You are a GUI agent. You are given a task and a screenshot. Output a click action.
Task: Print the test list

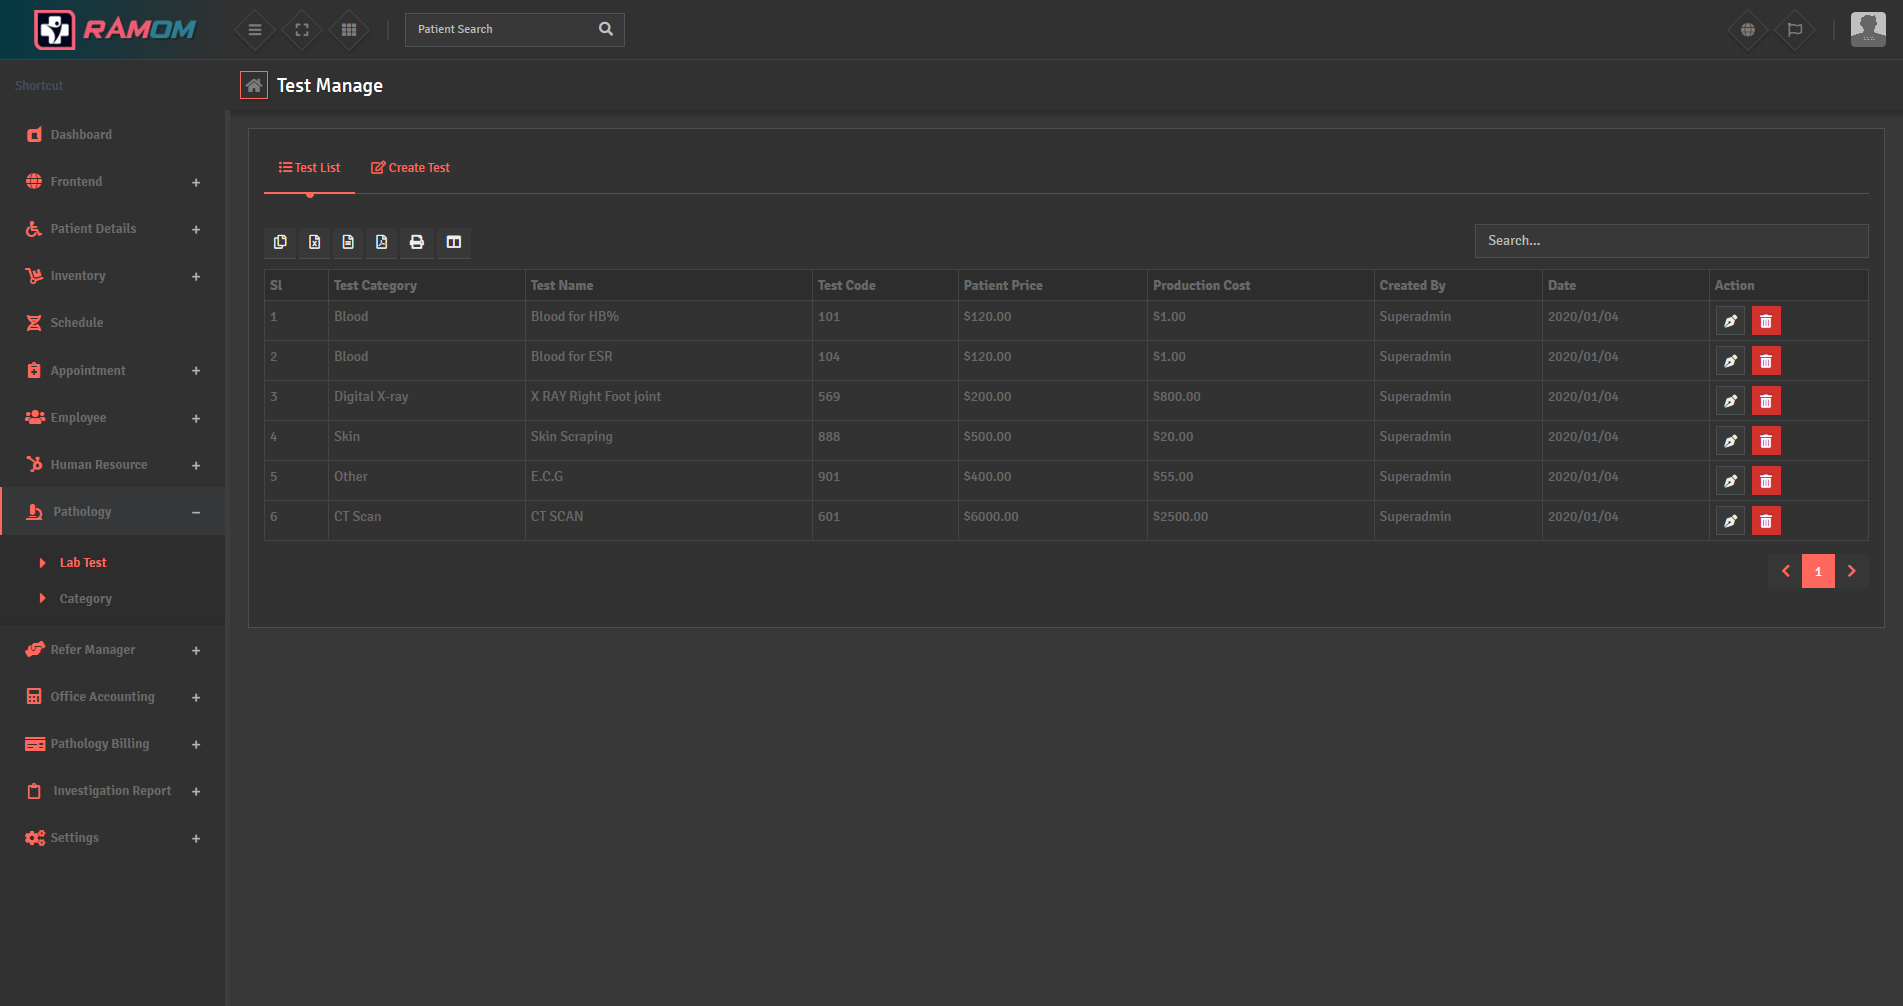(x=417, y=242)
